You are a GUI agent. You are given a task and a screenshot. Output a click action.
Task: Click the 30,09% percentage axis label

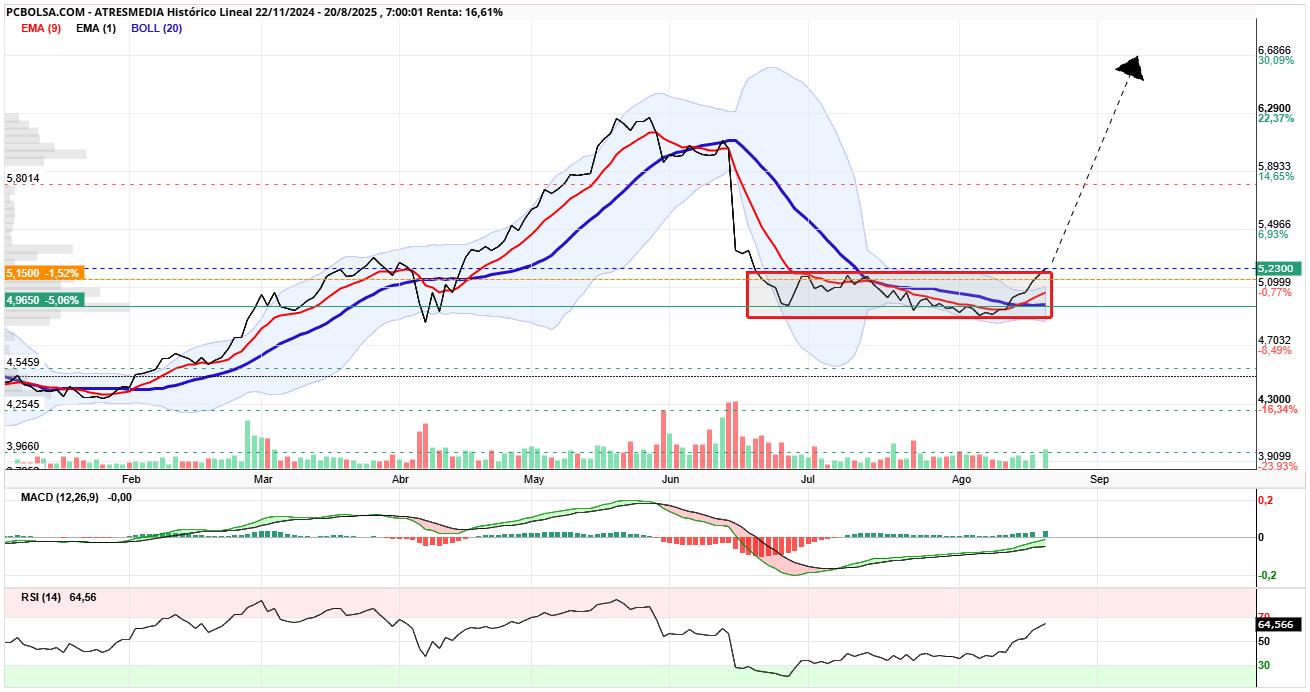[x=1274, y=60]
